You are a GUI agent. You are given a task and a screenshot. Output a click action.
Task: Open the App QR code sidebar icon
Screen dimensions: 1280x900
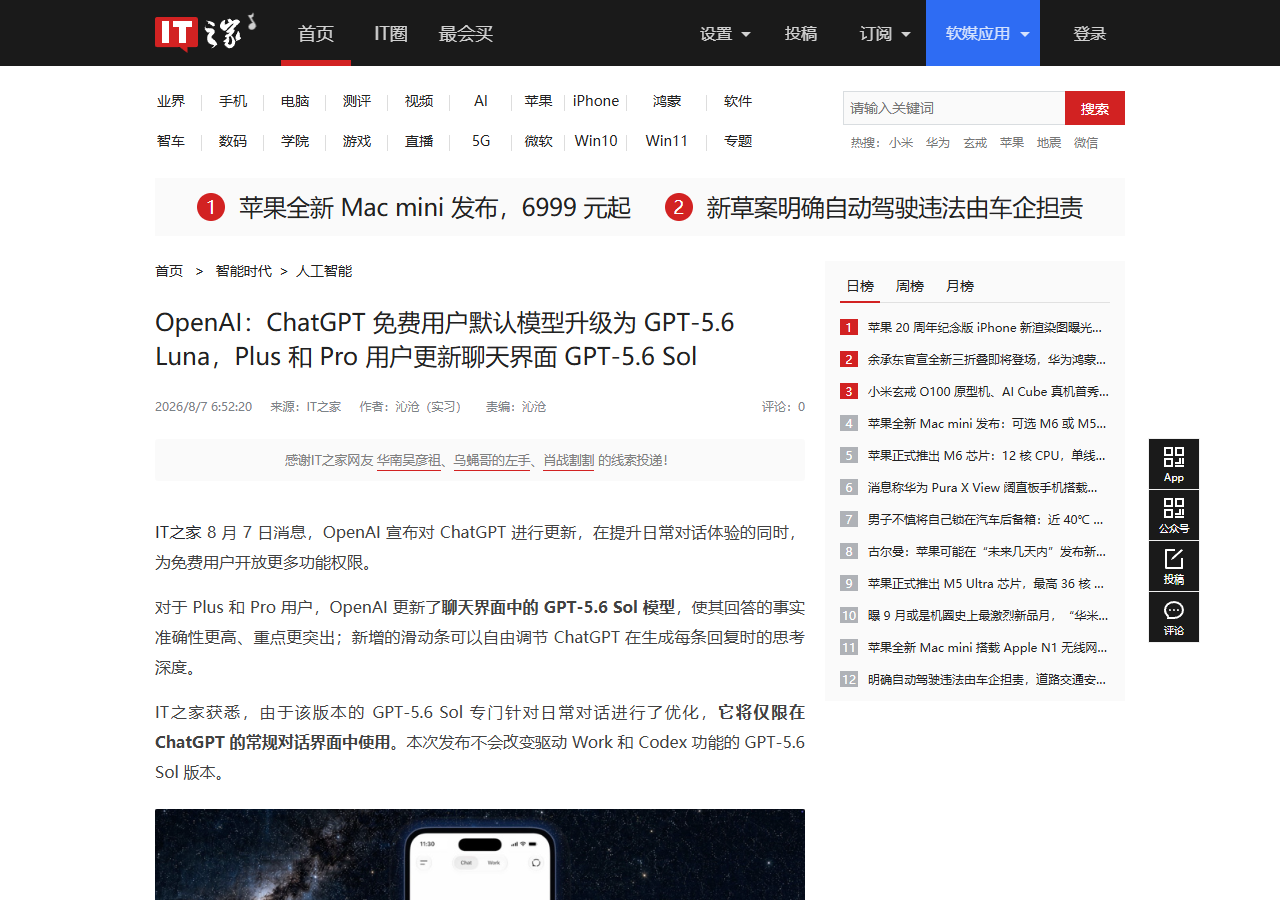pyautogui.click(x=1174, y=464)
